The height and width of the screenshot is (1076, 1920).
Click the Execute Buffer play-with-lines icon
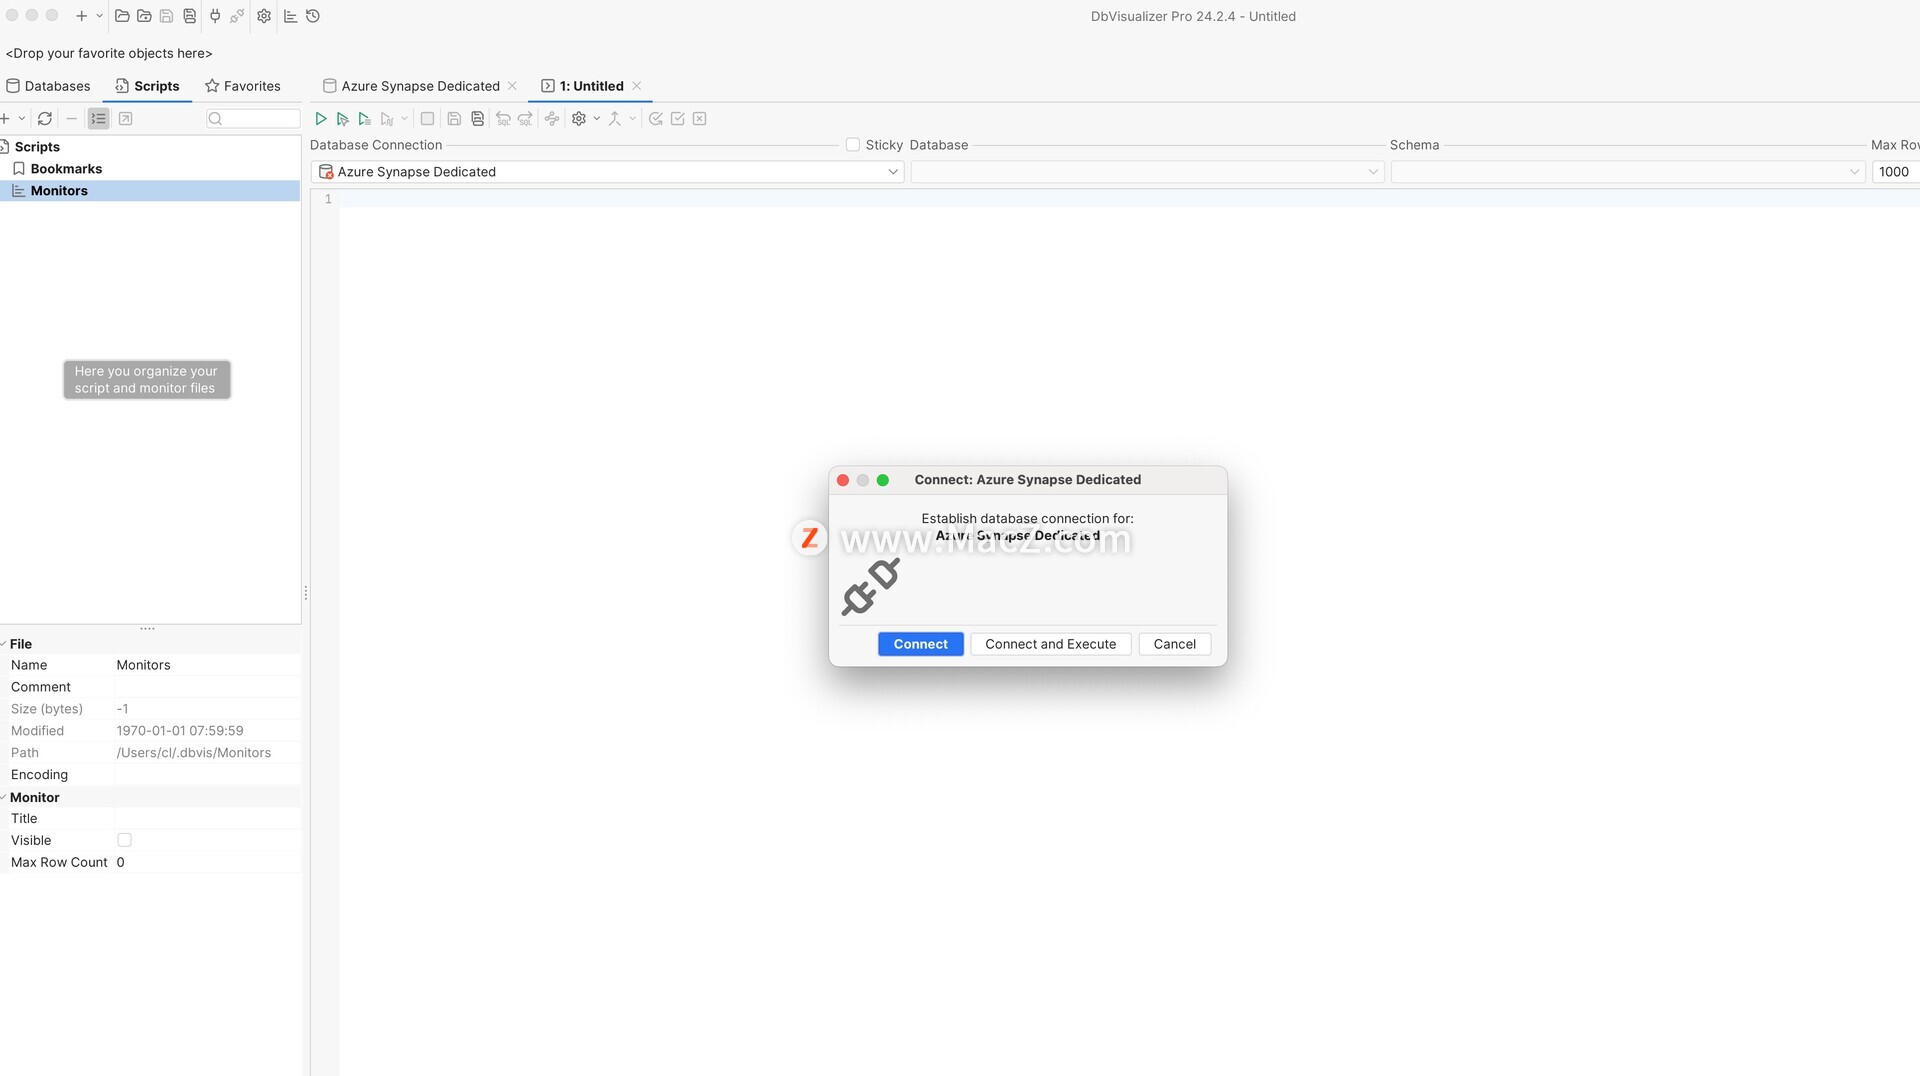365,119
